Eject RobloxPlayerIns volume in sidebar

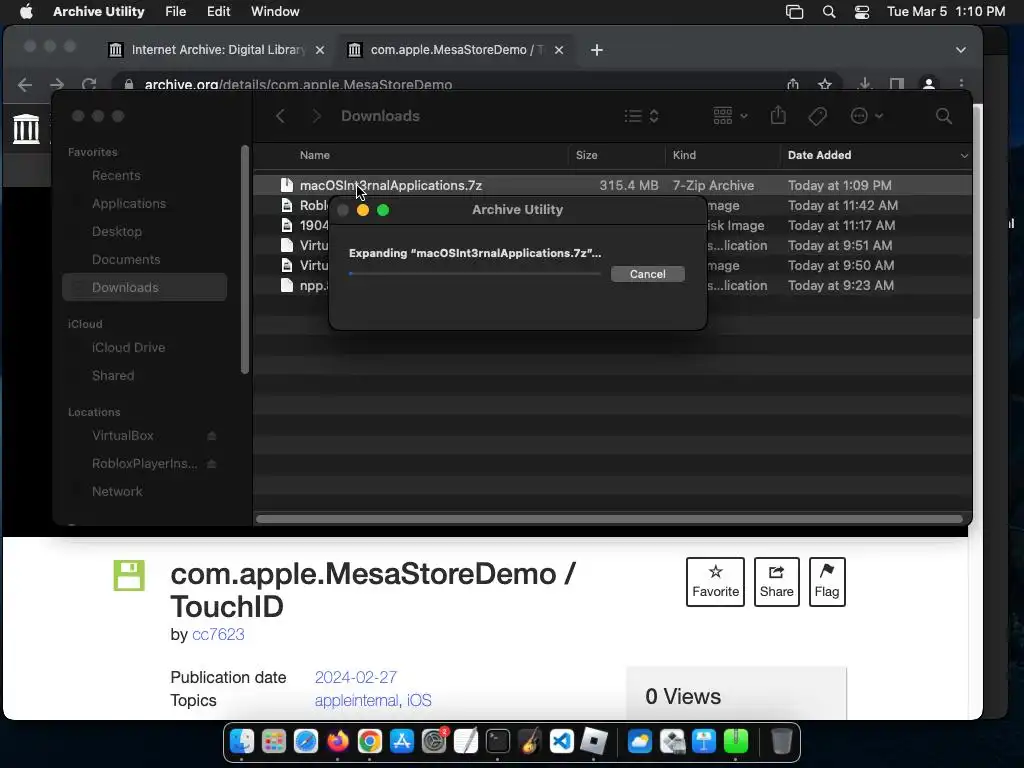(x=212, y=464)
